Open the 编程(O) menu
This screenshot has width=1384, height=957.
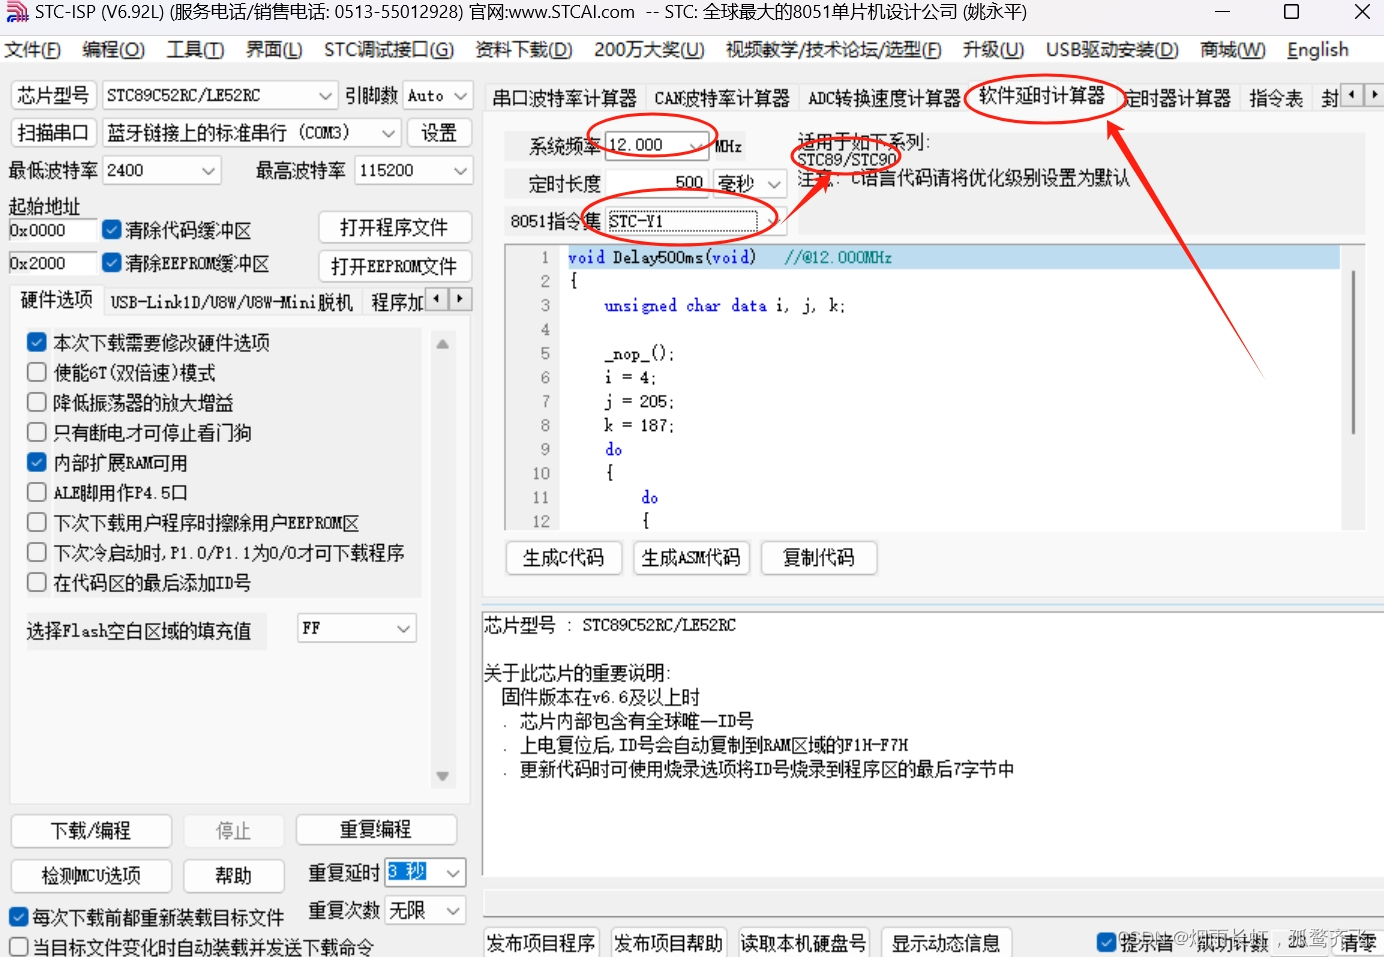(x=113, y=50)
